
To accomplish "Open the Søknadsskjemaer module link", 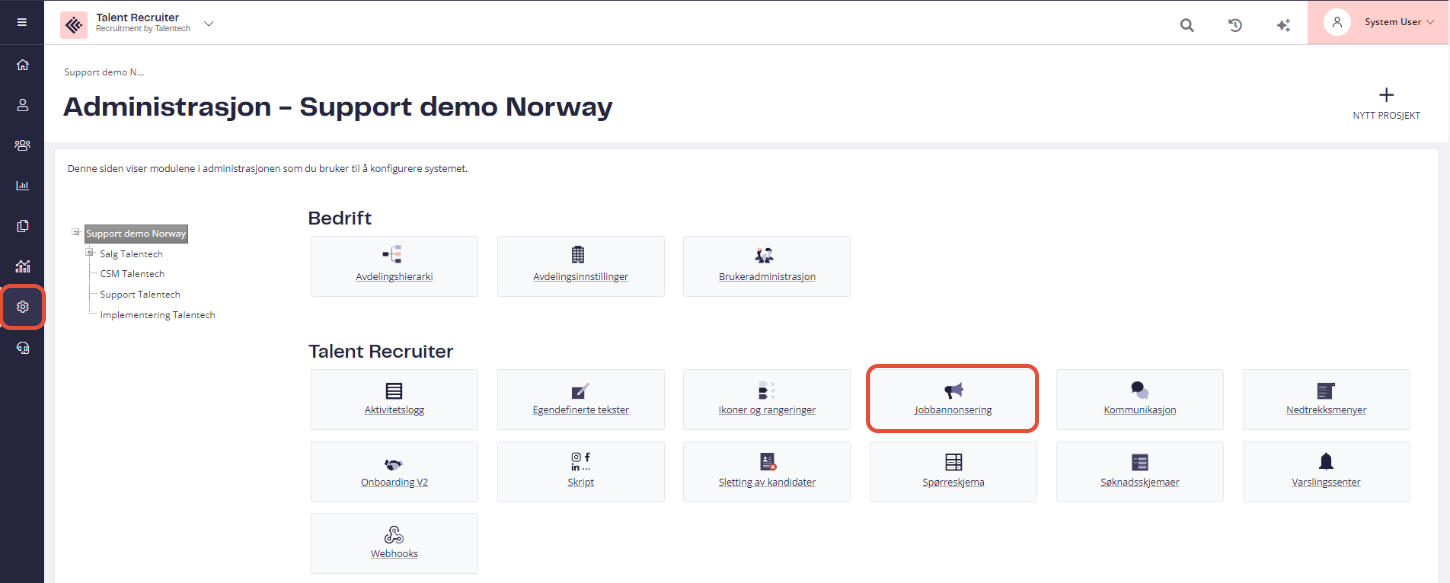I will click(x=1139, y=482).
